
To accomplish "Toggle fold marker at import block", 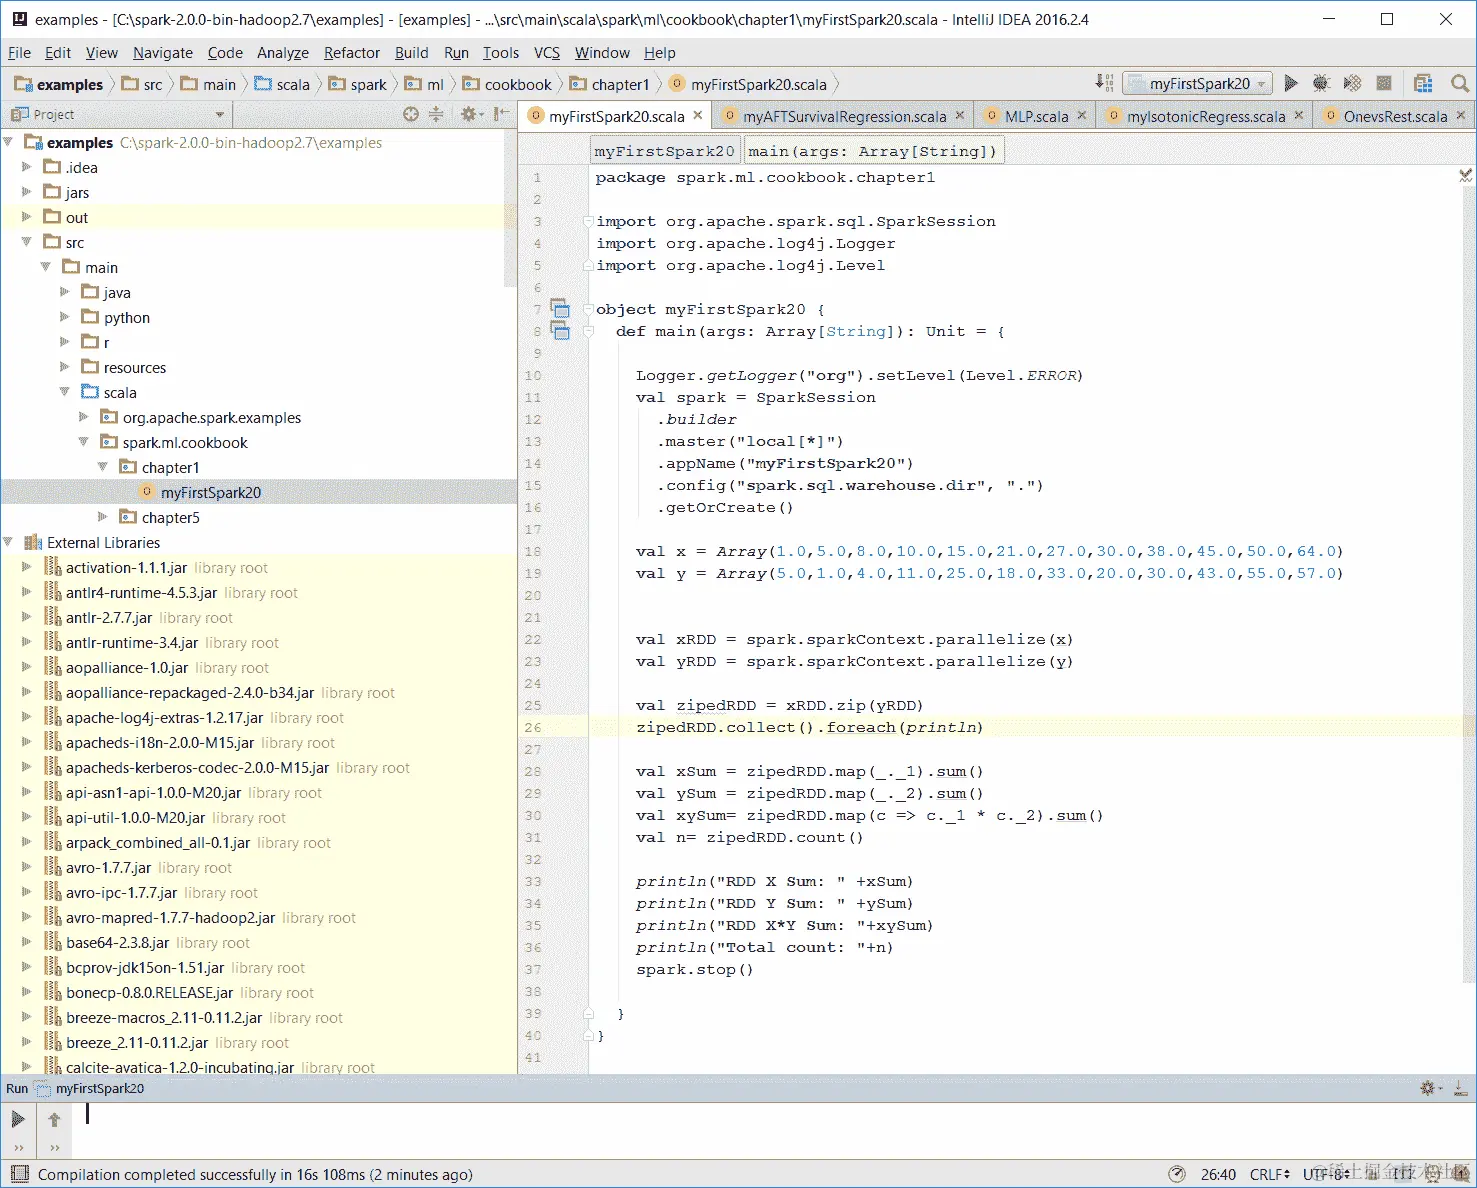I will (x=589, y=221).
